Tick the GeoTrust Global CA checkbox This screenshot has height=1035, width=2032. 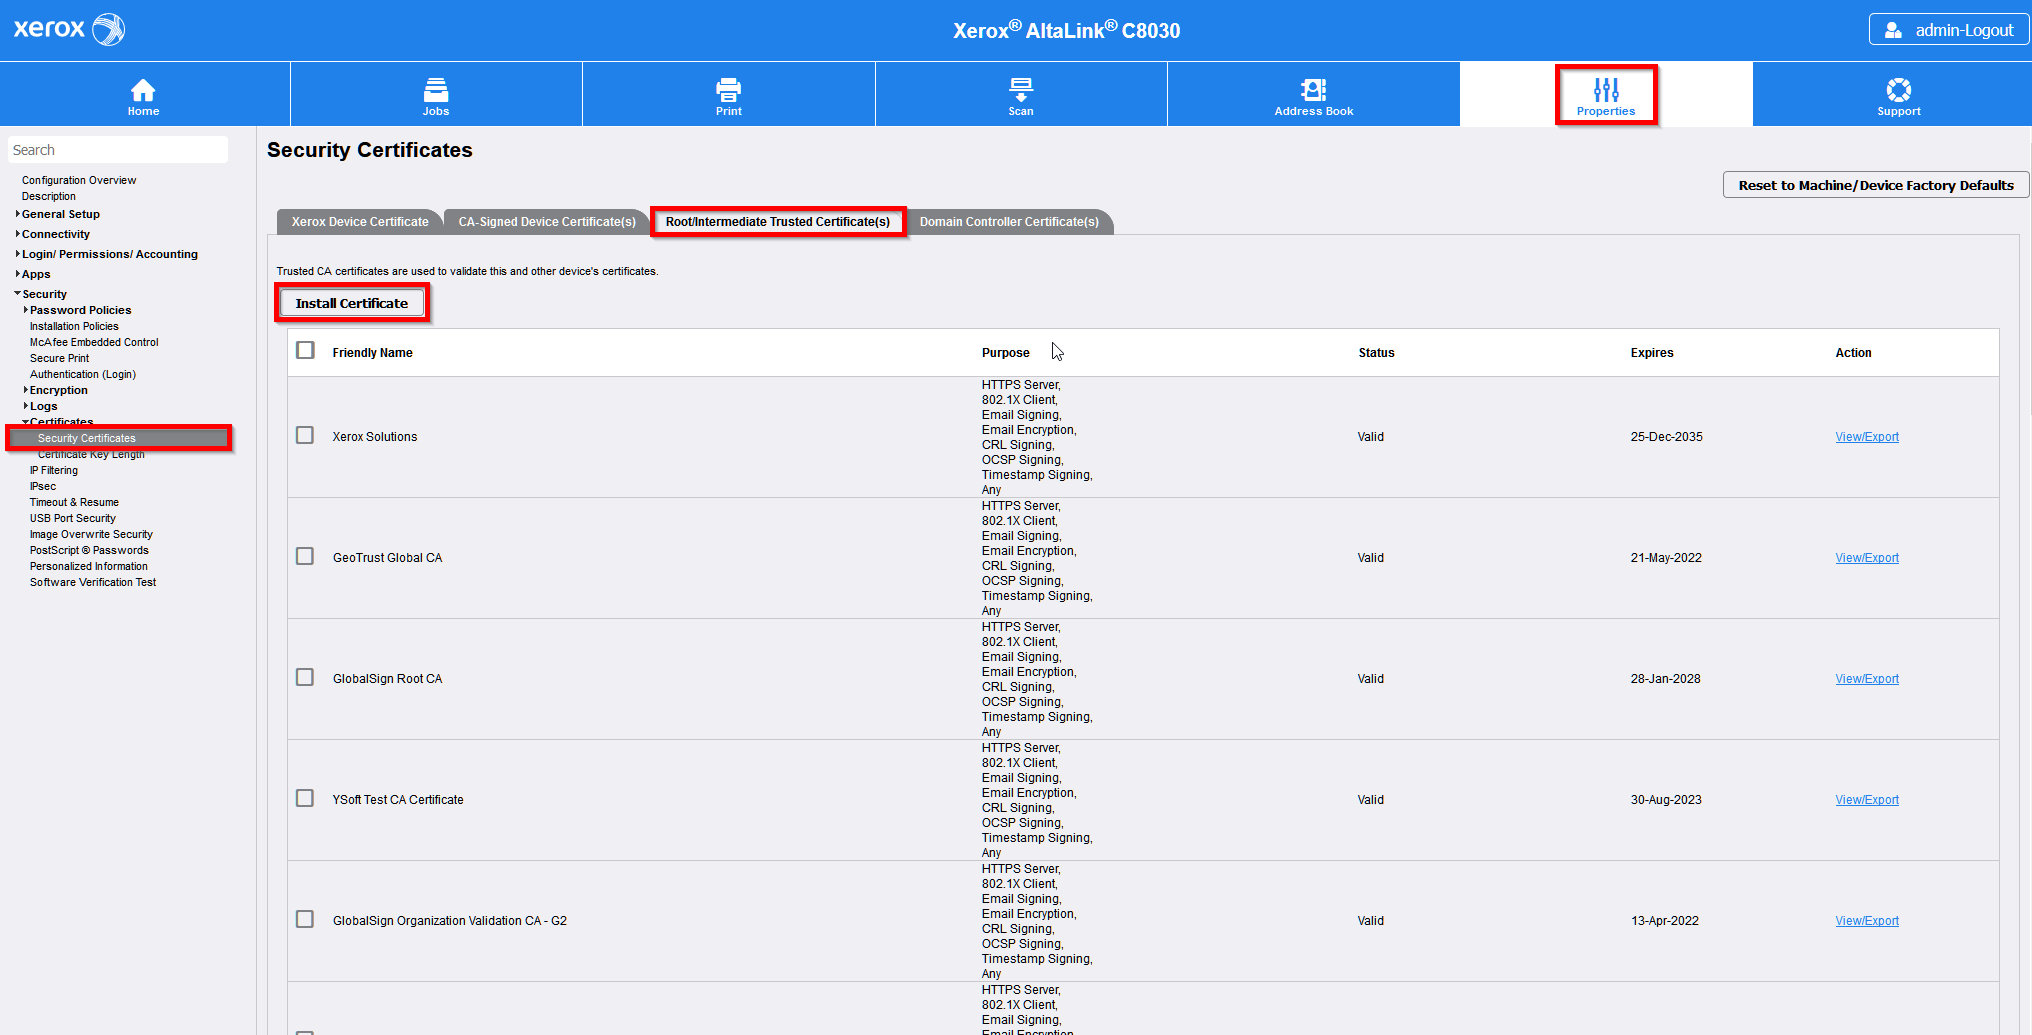[305, 557]
